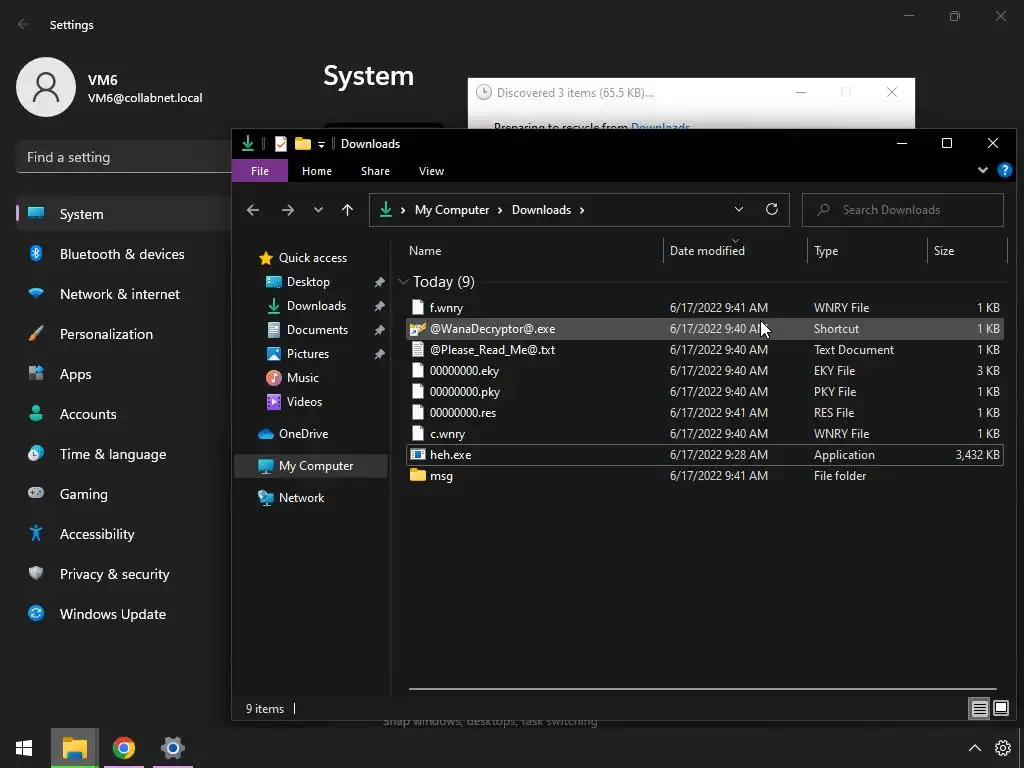Select the 00000000.eky file
This screenshot has width=1024, height=768.
click(705, 370)
